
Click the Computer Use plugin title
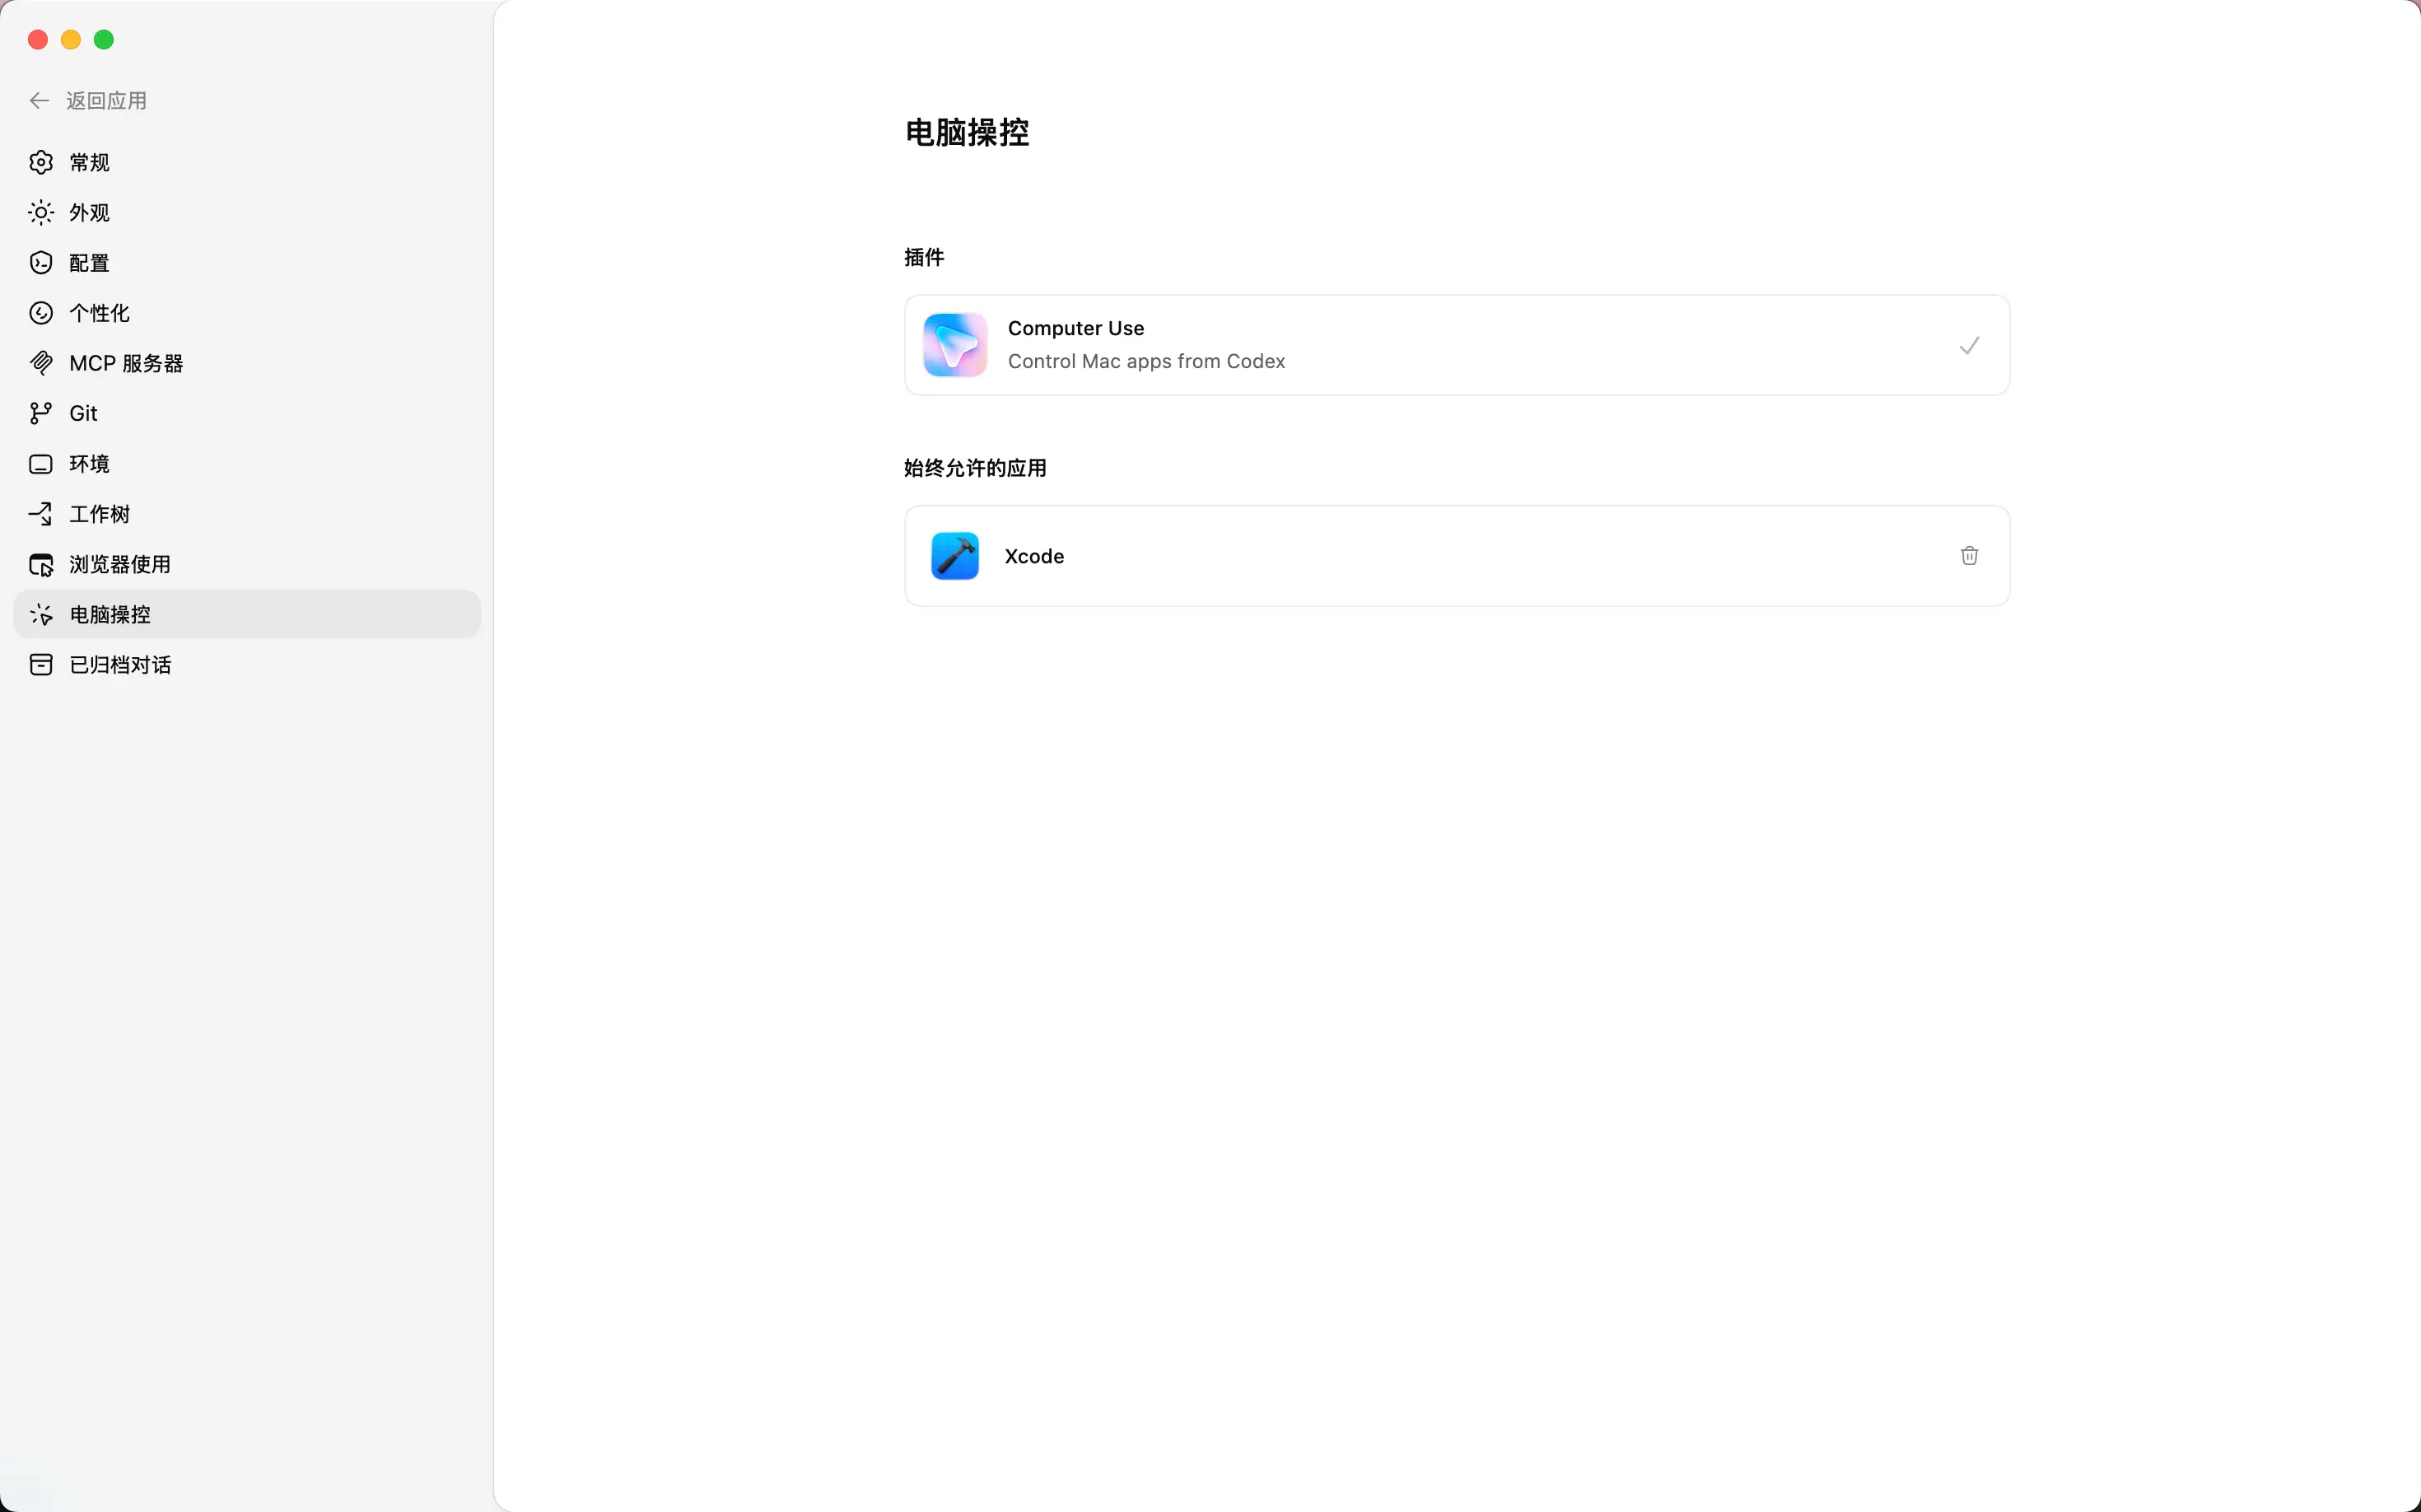(1075, 328)
